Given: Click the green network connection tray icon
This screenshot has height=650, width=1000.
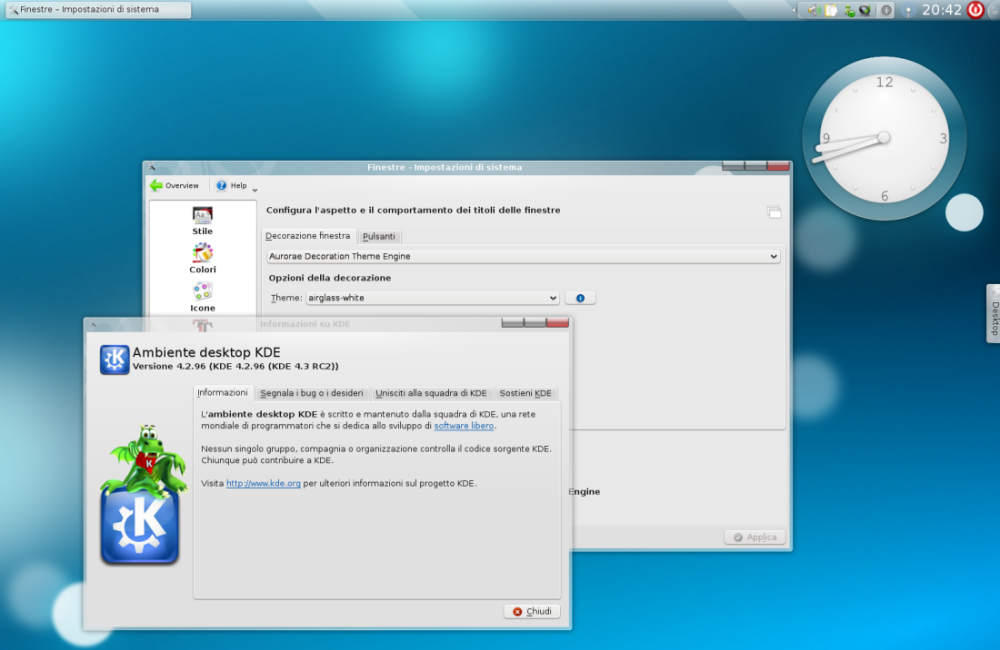Looking at the screenshot, I should [849, 10].
